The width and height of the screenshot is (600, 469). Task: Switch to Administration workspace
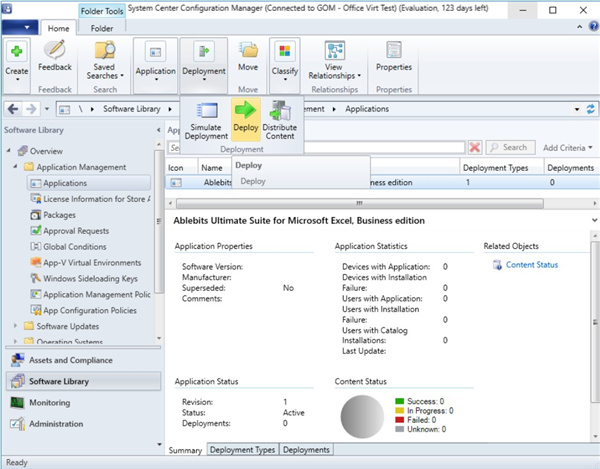pyautogui.click(x=83, y=424)
